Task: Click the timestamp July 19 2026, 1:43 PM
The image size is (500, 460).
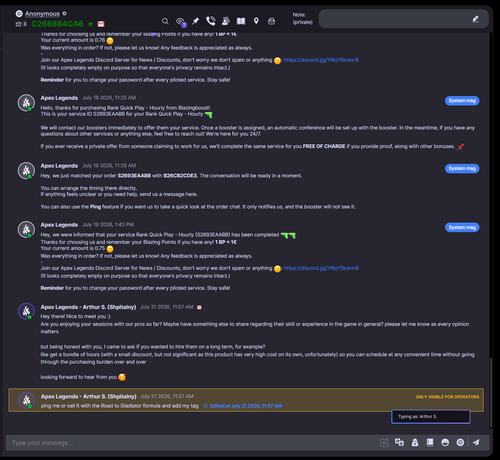Action: [x=108, y=224]
